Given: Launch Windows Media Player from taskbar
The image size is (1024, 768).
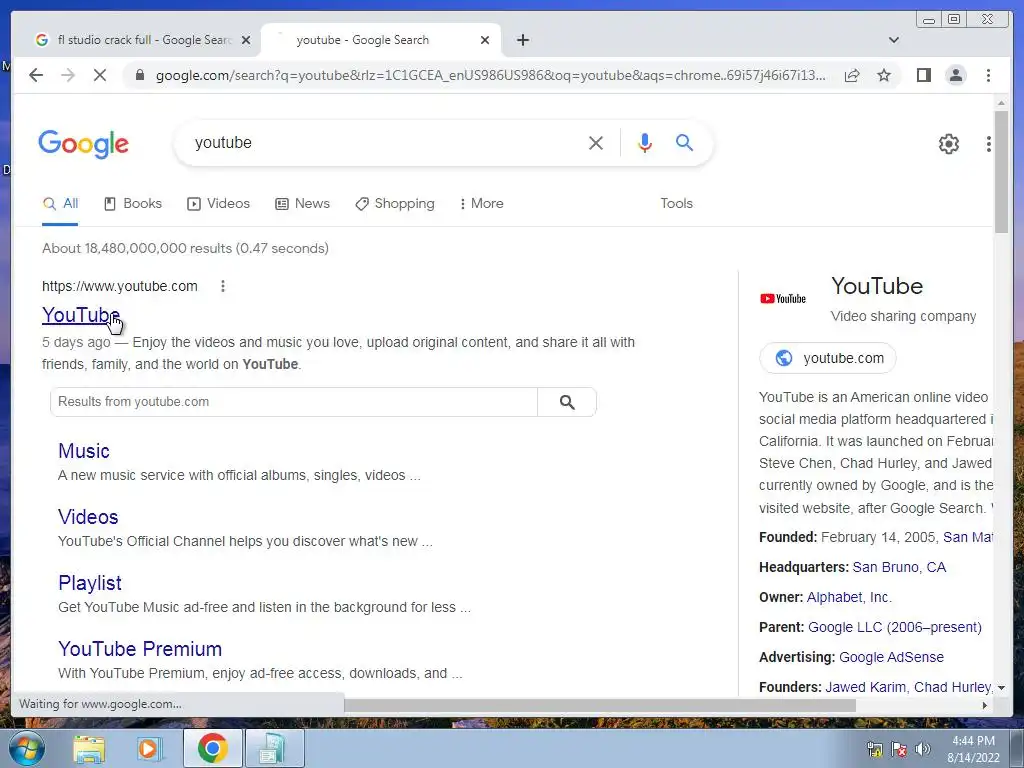Looking at the screenshot, I should 149,749.
